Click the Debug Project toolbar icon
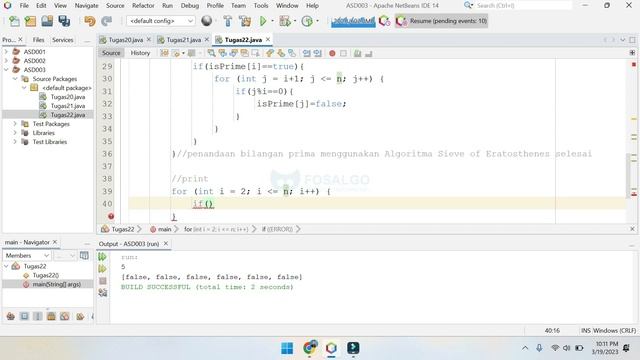This screenshot has width=640, height=360. [284, 21]
